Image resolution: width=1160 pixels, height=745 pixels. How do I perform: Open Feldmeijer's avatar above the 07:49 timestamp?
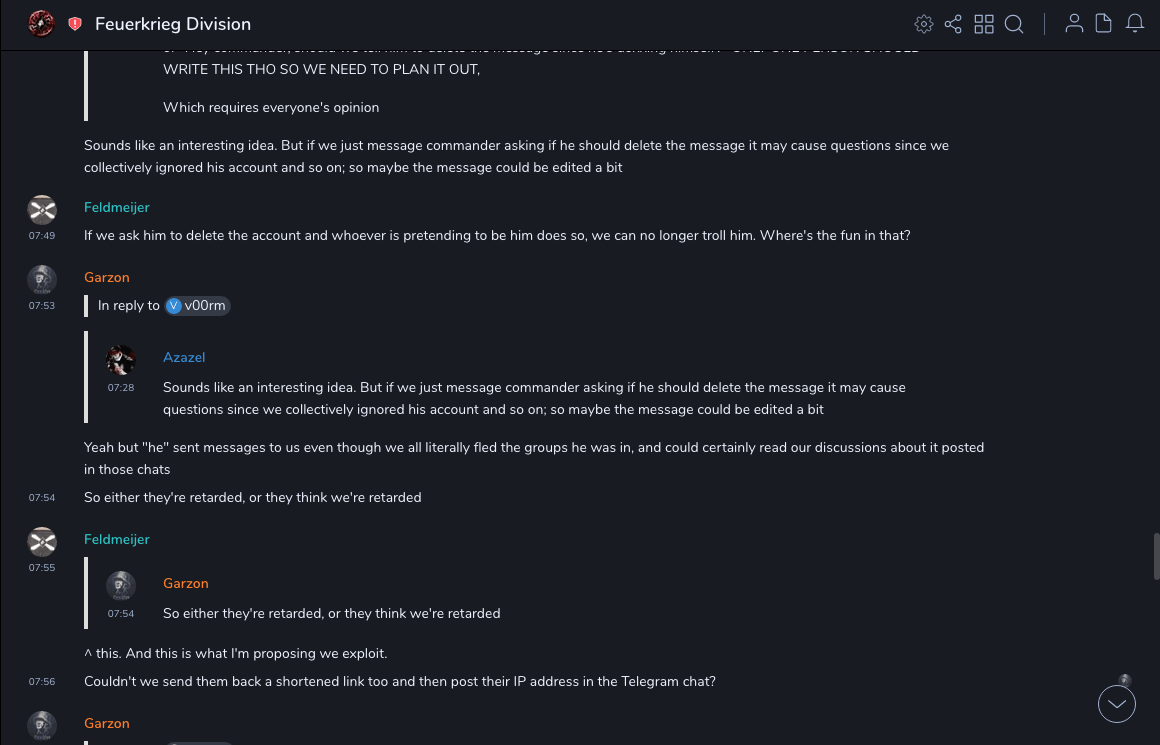[x=42, y=209]
